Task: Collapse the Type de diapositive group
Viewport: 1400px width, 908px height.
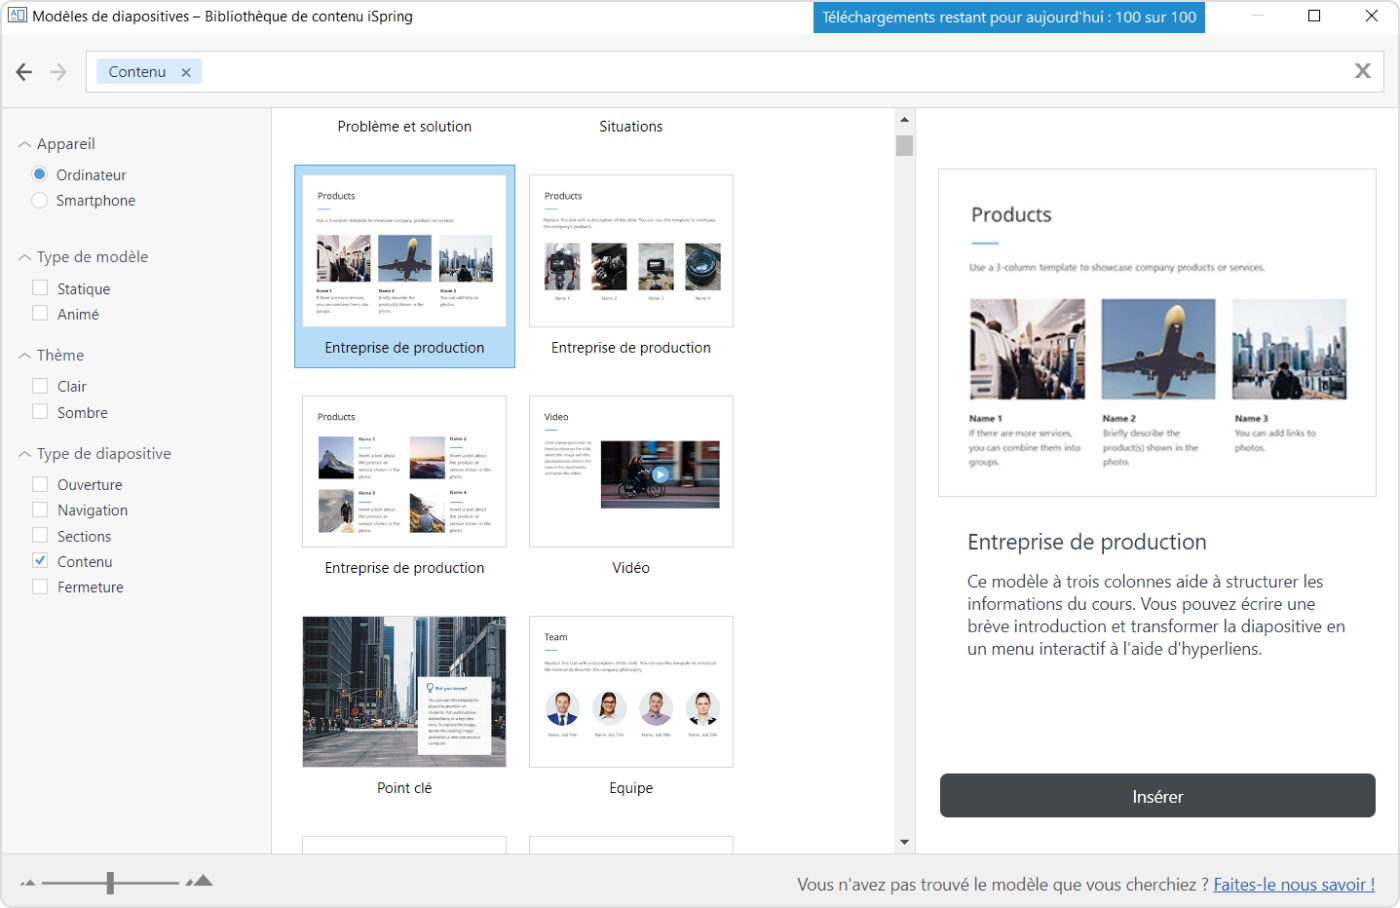Action: click(x=25, y=455)
